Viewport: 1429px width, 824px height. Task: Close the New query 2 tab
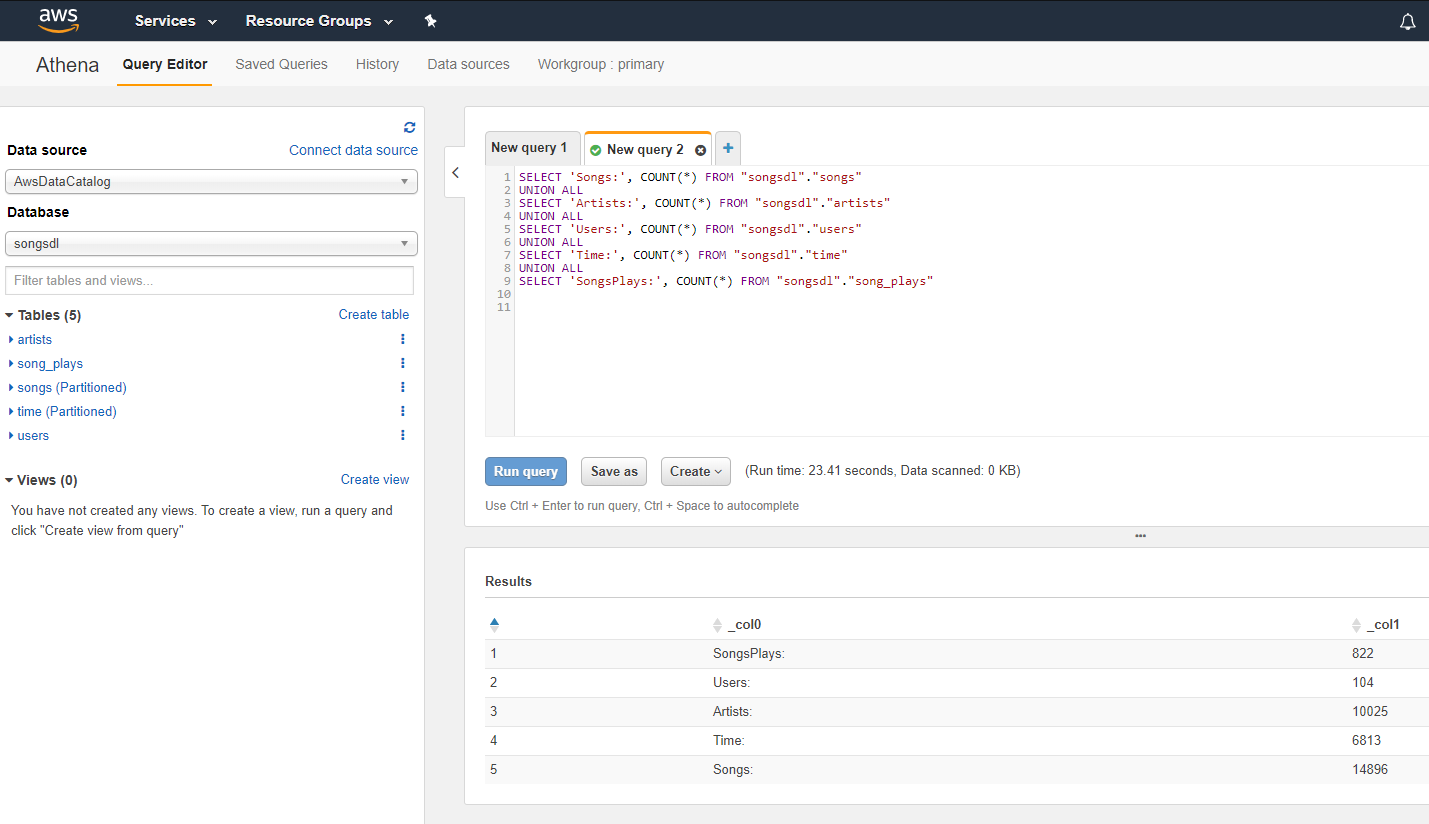pyautogui.click(x=700, y=150)
